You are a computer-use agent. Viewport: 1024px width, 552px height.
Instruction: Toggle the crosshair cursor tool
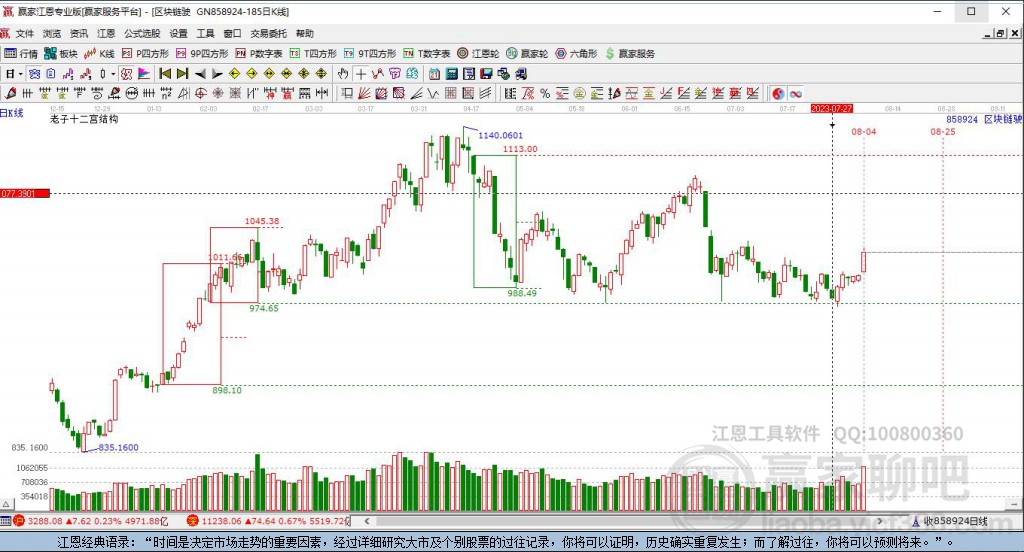[x=360, y=74]
